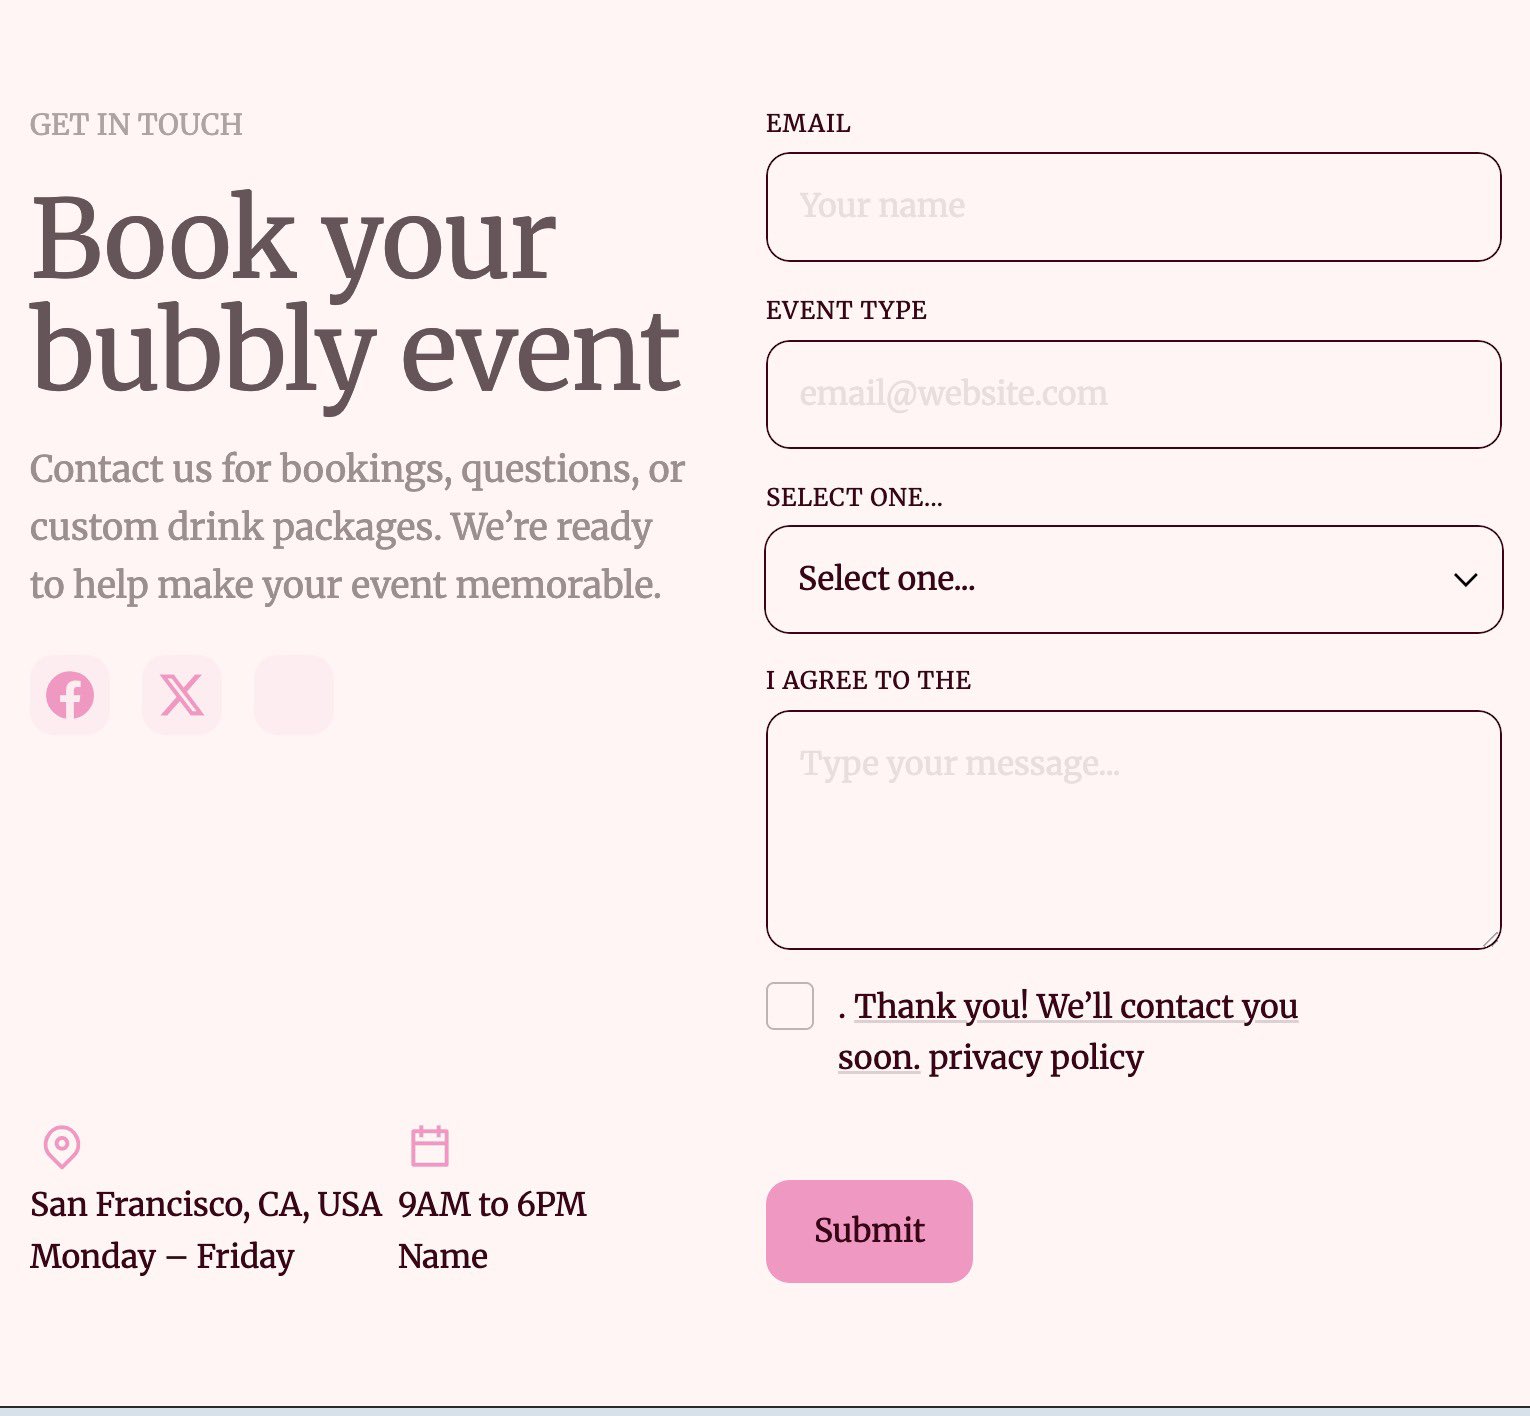The height and width of the screenshot is (1416, 1530).
Task: Focus the "Type your message..." textarea
Action: [1133, 830]
